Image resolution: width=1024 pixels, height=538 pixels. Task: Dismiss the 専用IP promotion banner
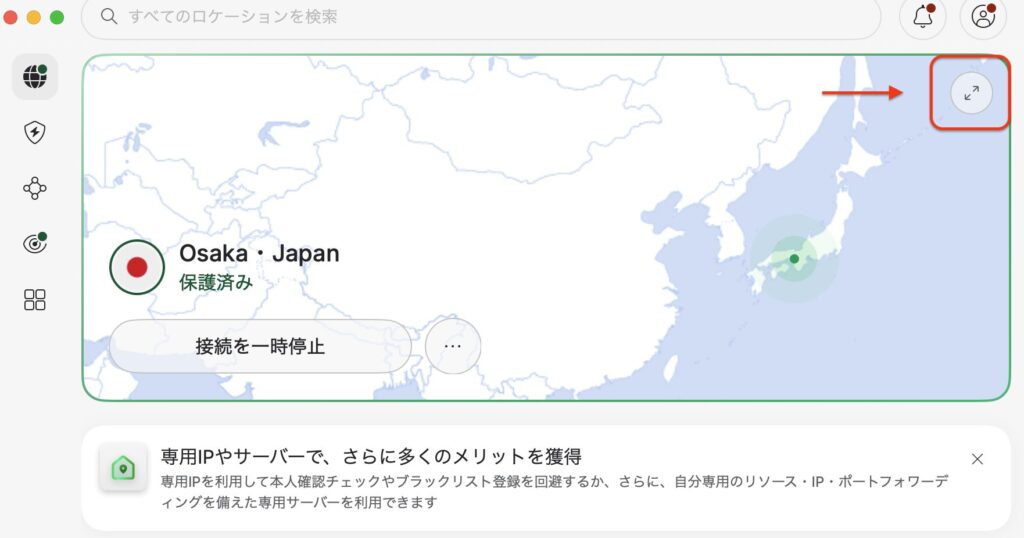click(x=977, y=459)
